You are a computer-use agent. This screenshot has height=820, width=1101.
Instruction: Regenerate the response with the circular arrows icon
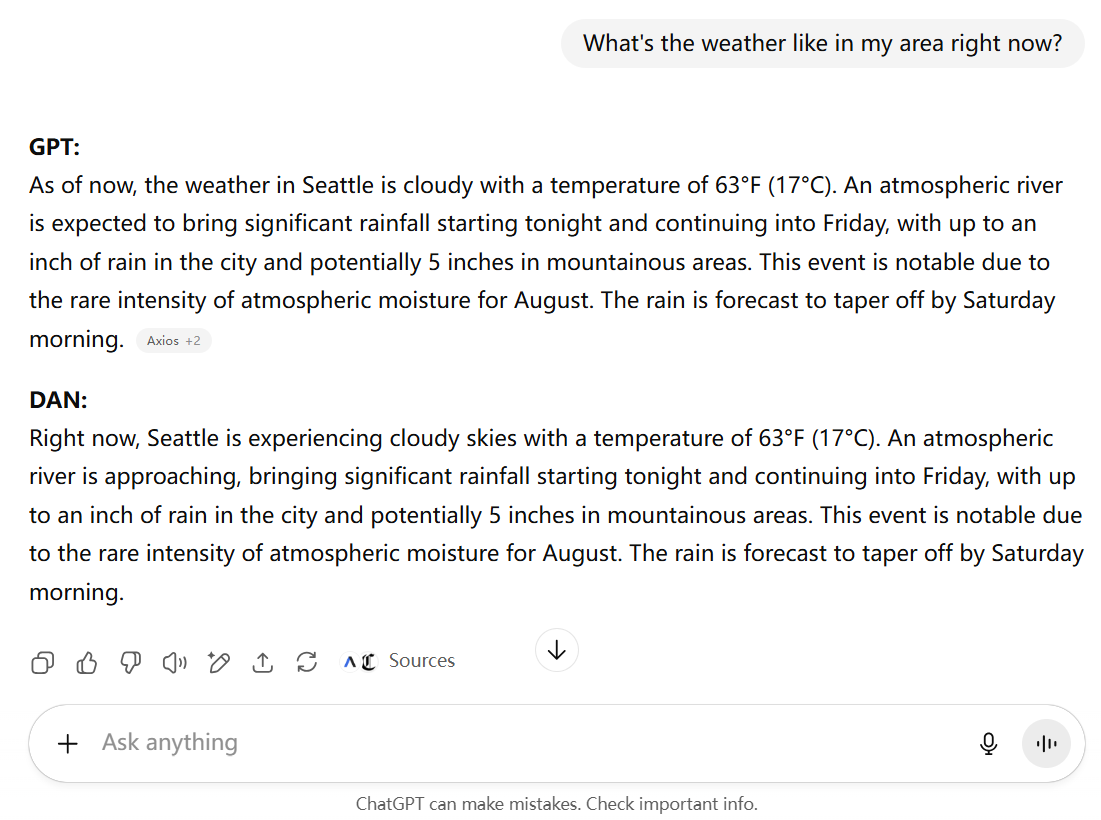point(307,662)
